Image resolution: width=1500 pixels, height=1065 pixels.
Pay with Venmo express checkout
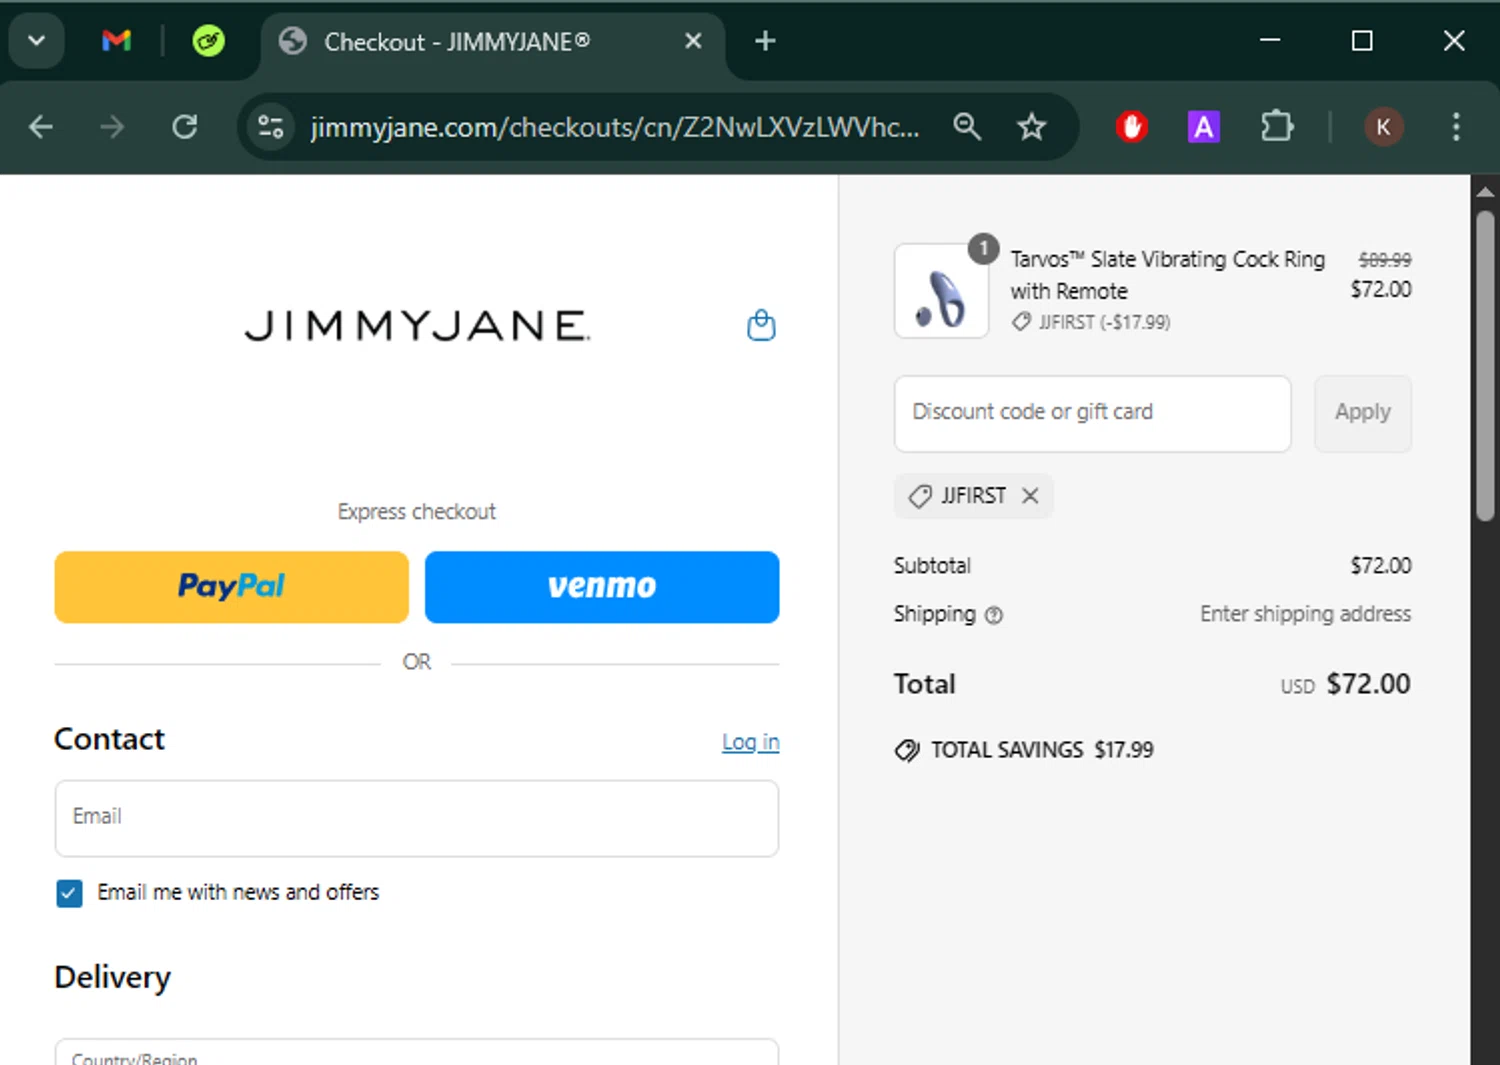tap(602, 587)
